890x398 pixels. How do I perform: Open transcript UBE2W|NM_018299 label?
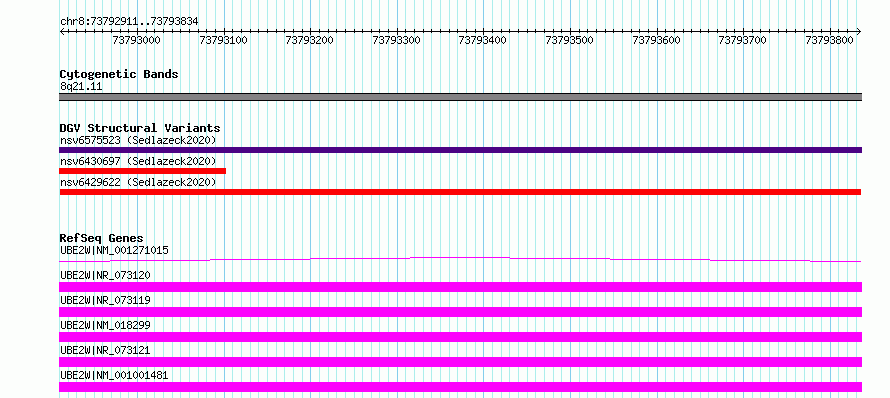pos(105,325)
